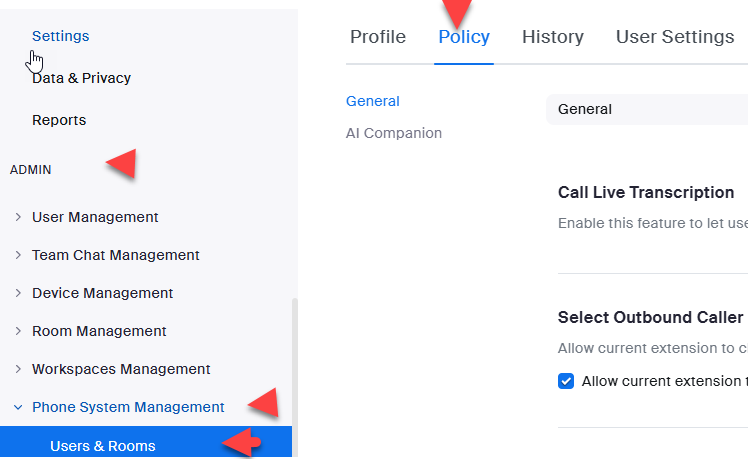Open the Reports page
The image size is (748, 459).
point(59,120)
